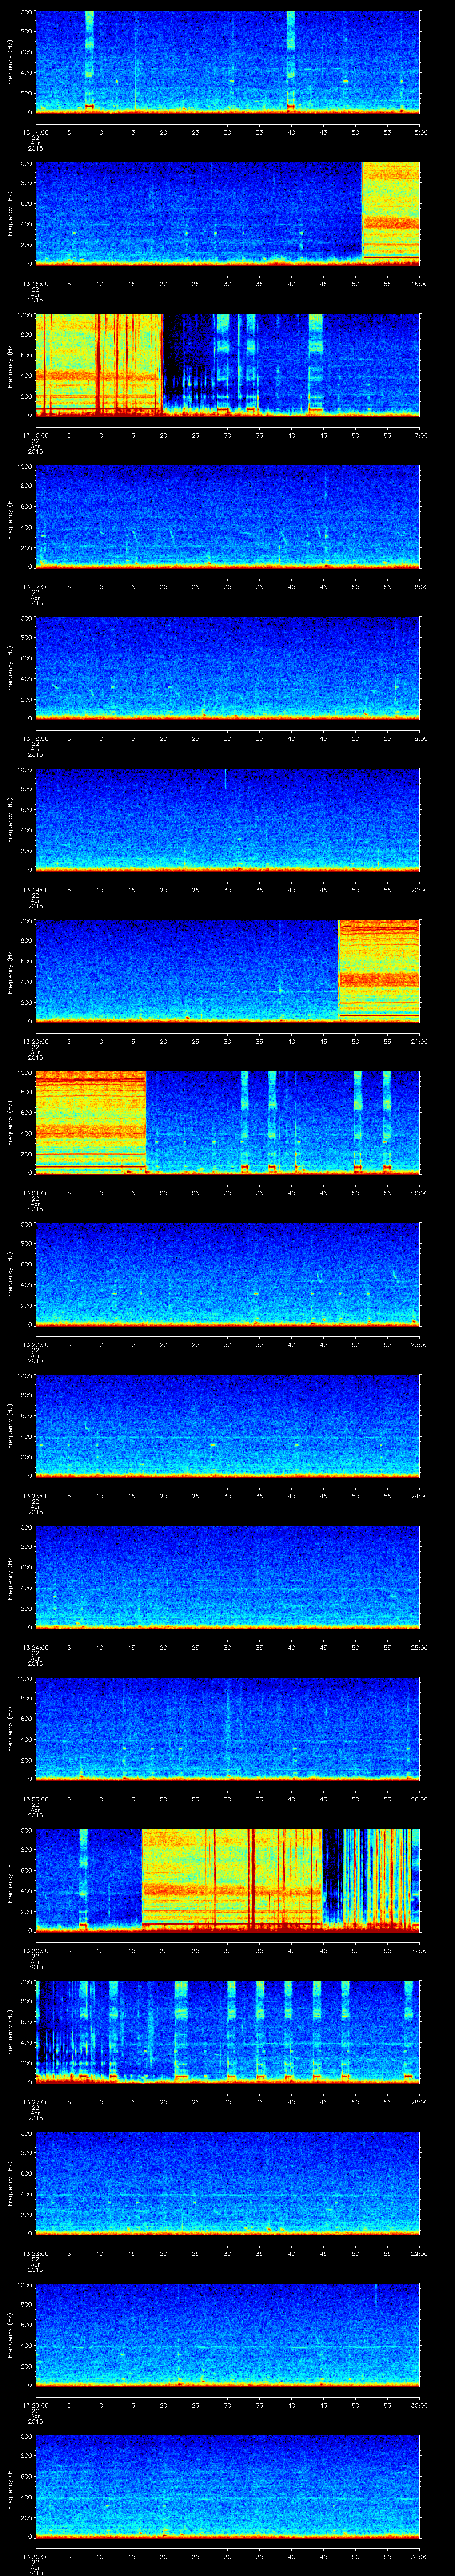The height and width of the screenshot is (2576, 455).
Task: Click the '22:00' end time label
Action: click(419, 1192)
